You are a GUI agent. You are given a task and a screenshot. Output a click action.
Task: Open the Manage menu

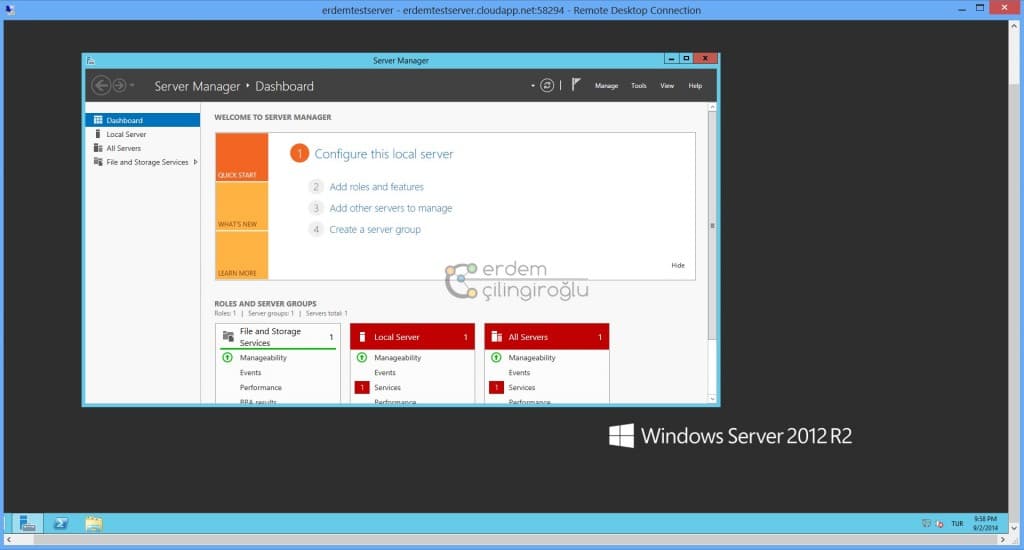point(606,86)
